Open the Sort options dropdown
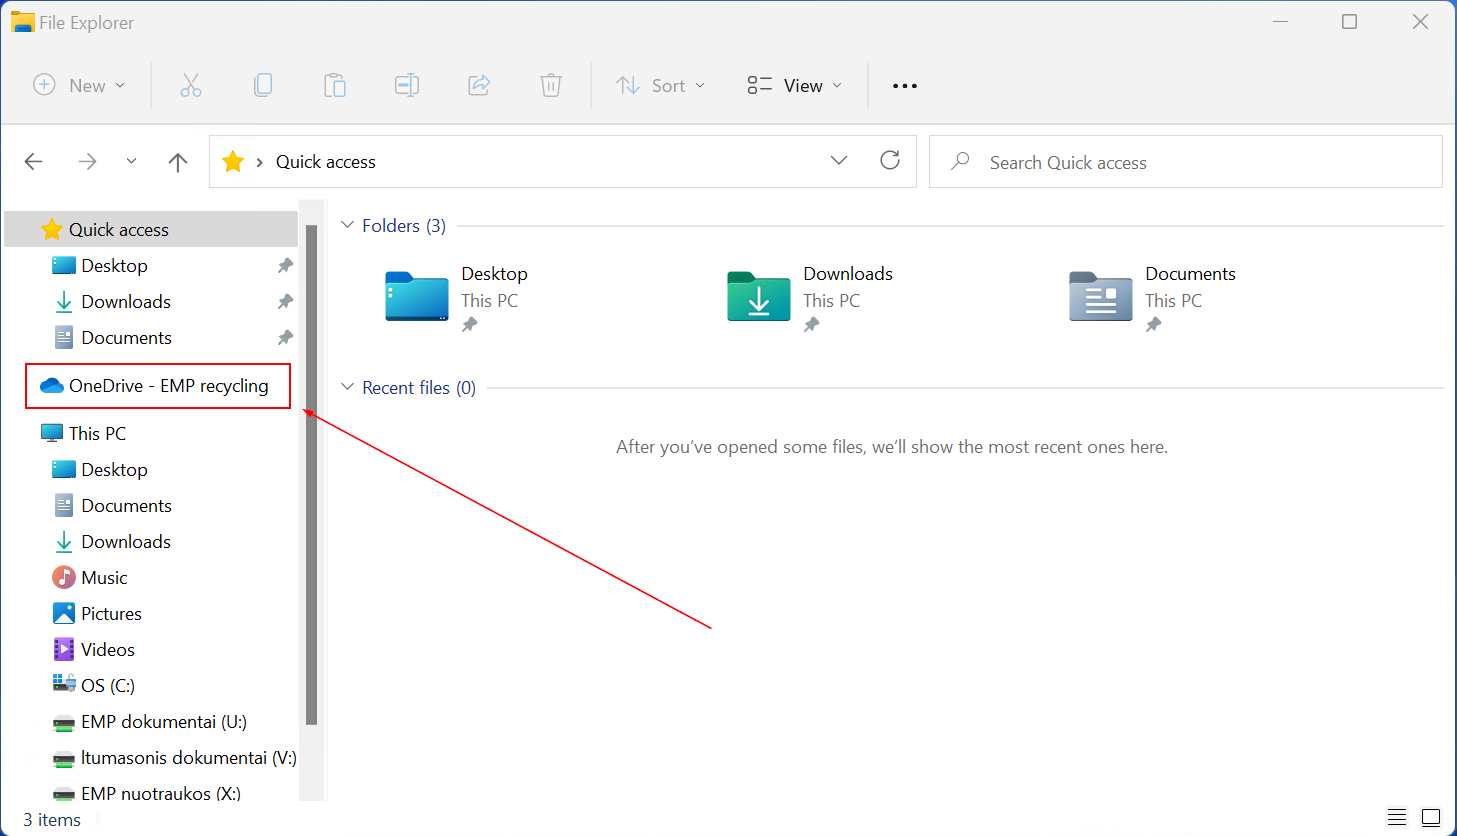1457x836 pixels. coord(661,86)
